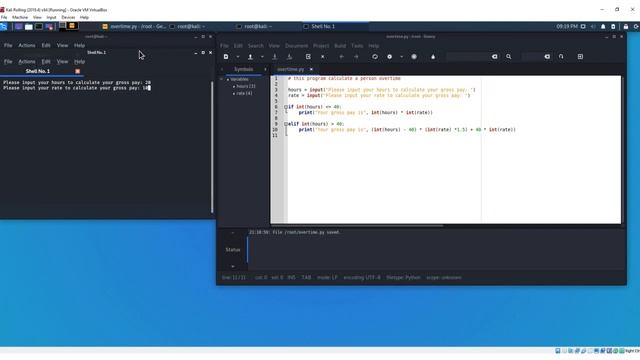Screen dimensions: 640x360
Task: Open the Kali applications menu icon
Action: (4, 27)
